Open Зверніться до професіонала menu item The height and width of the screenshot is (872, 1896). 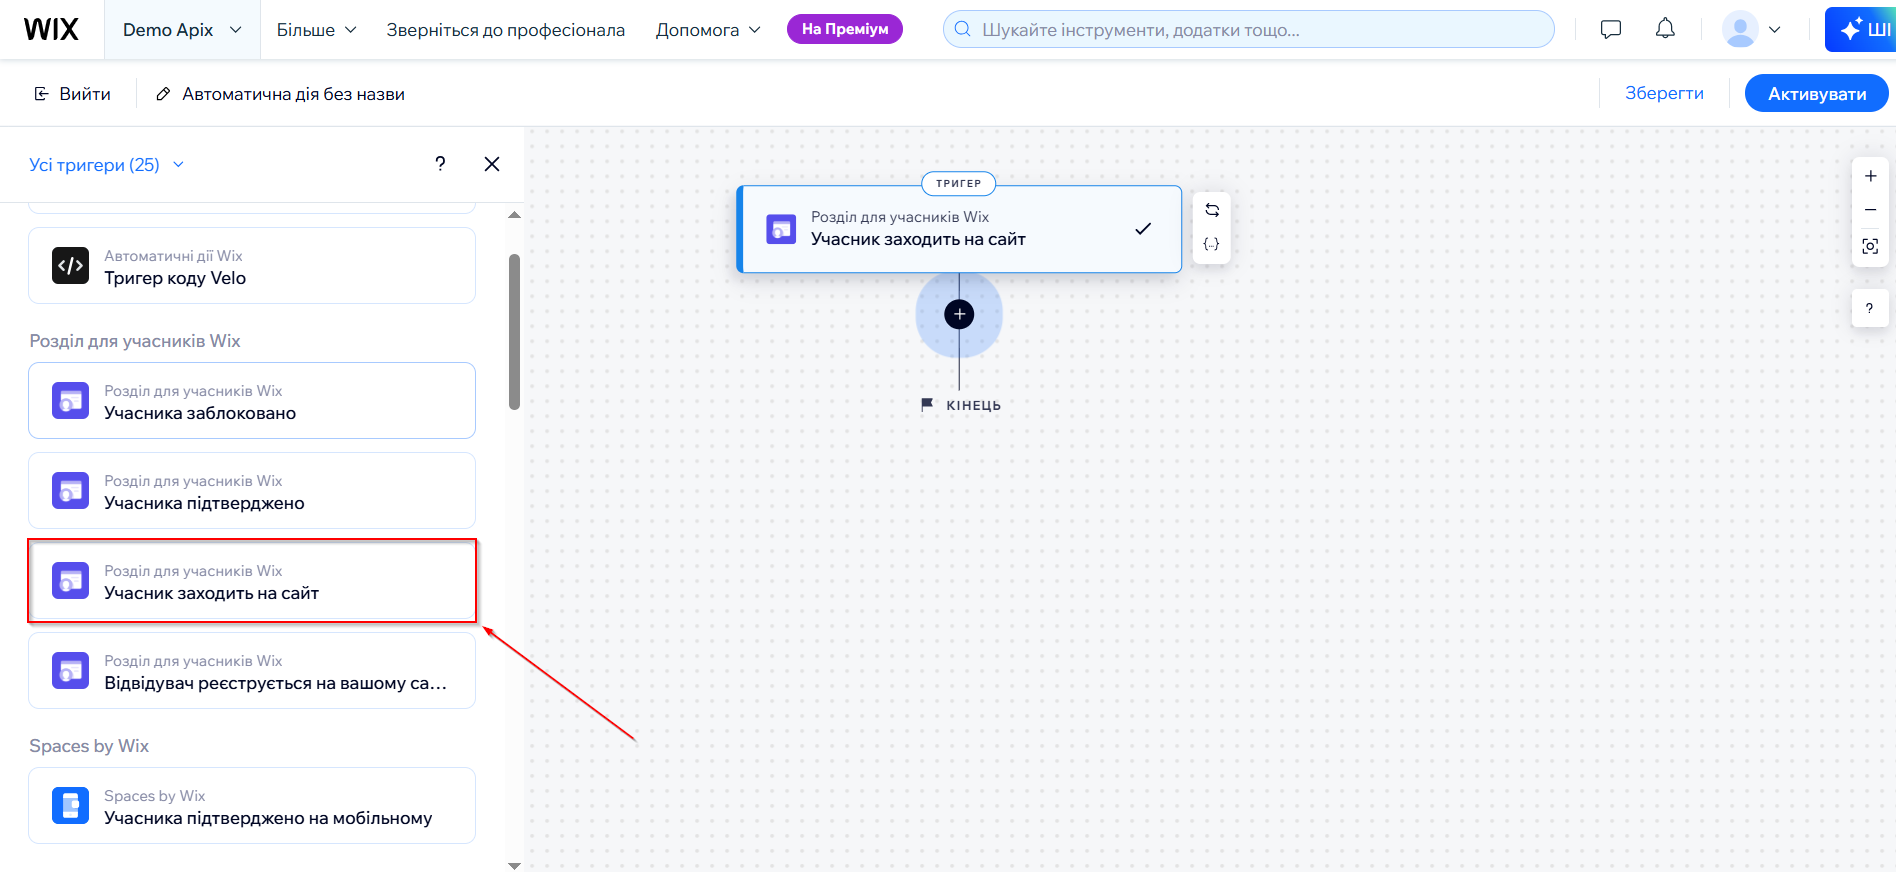pos(506,30)
